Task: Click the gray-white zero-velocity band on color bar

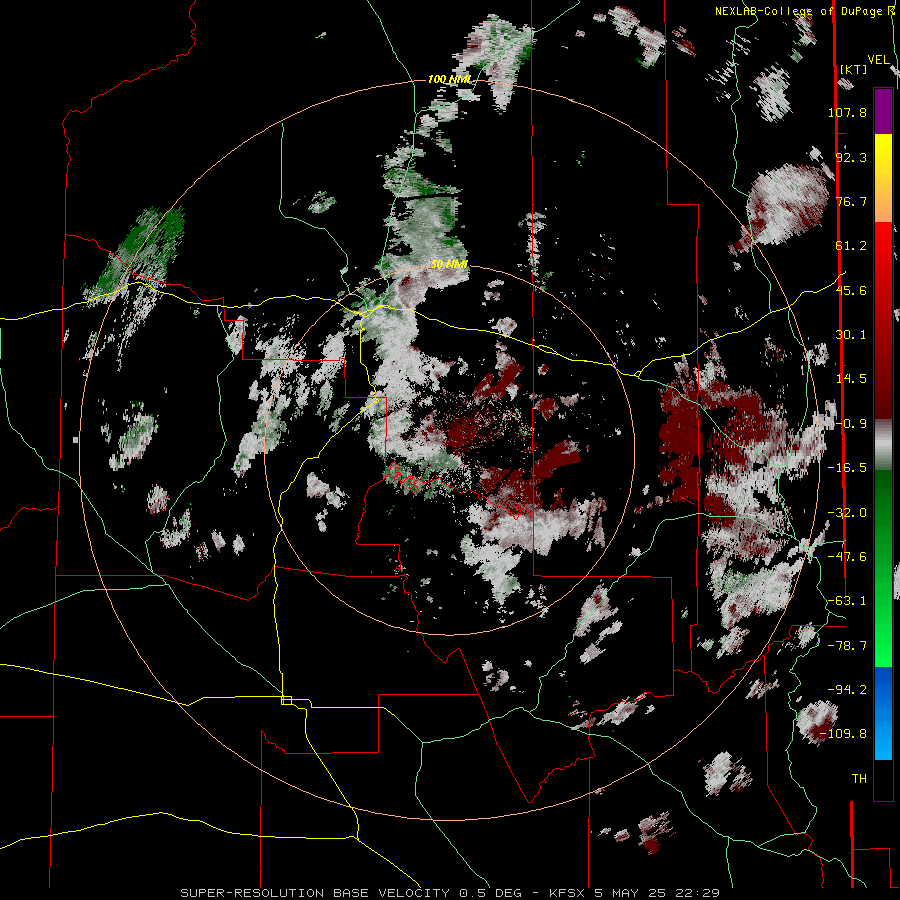Action: point(883,445)
